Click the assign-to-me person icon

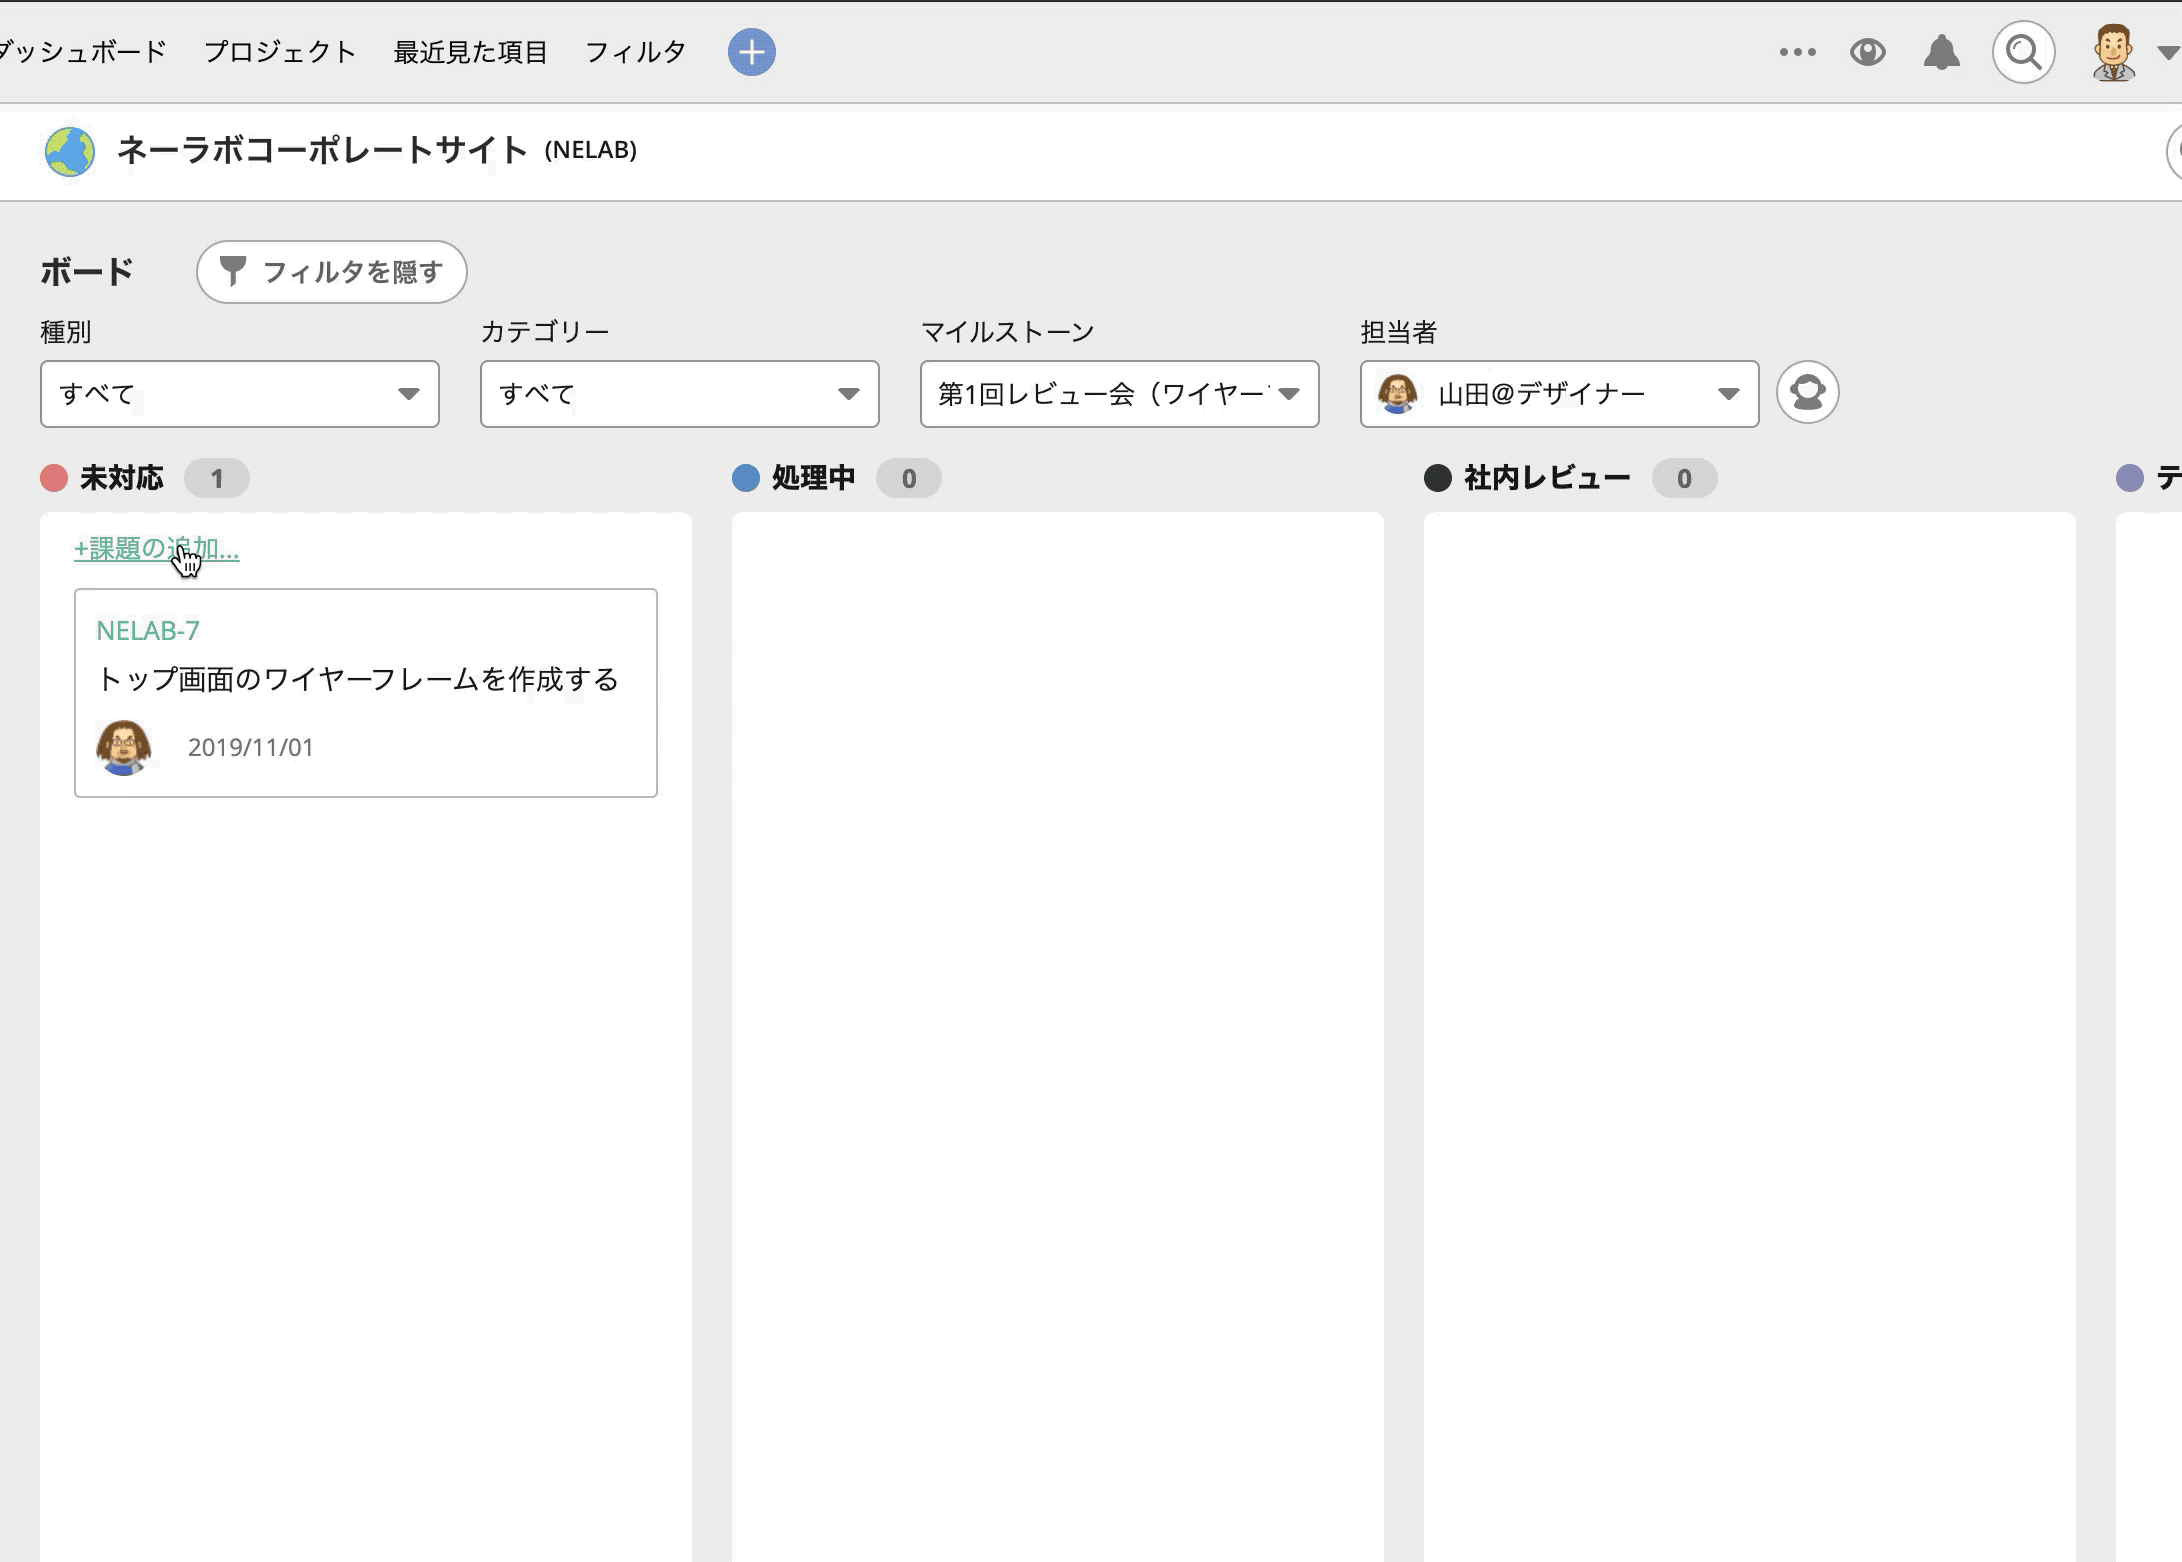pos(1807,392)
